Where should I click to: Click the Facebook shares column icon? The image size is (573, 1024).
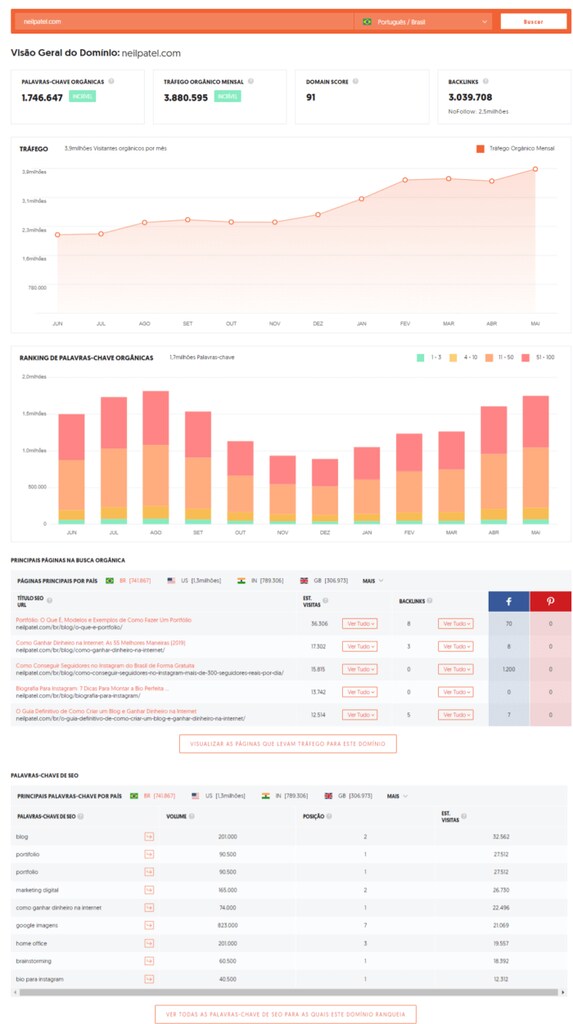pyautogui.click(x=509, y=601)
